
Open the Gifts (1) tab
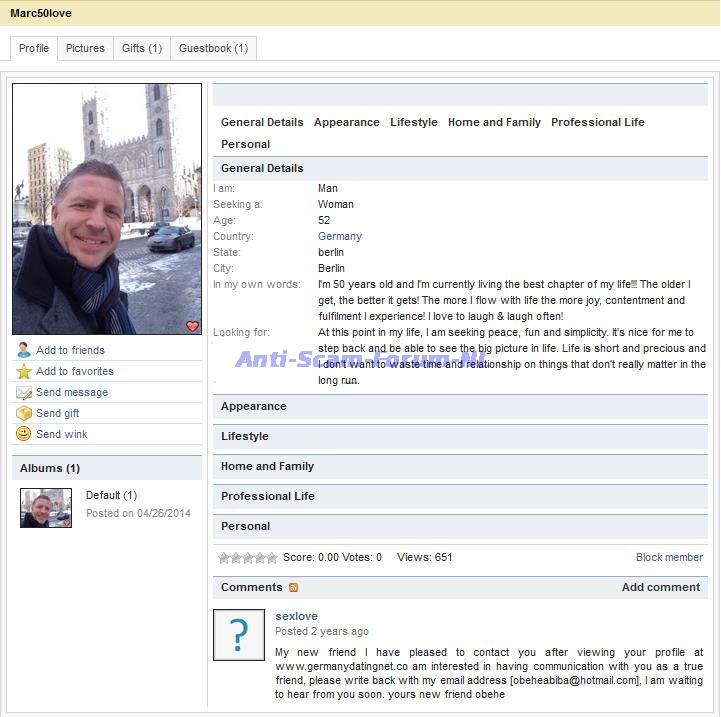click(x=142, y=48)
